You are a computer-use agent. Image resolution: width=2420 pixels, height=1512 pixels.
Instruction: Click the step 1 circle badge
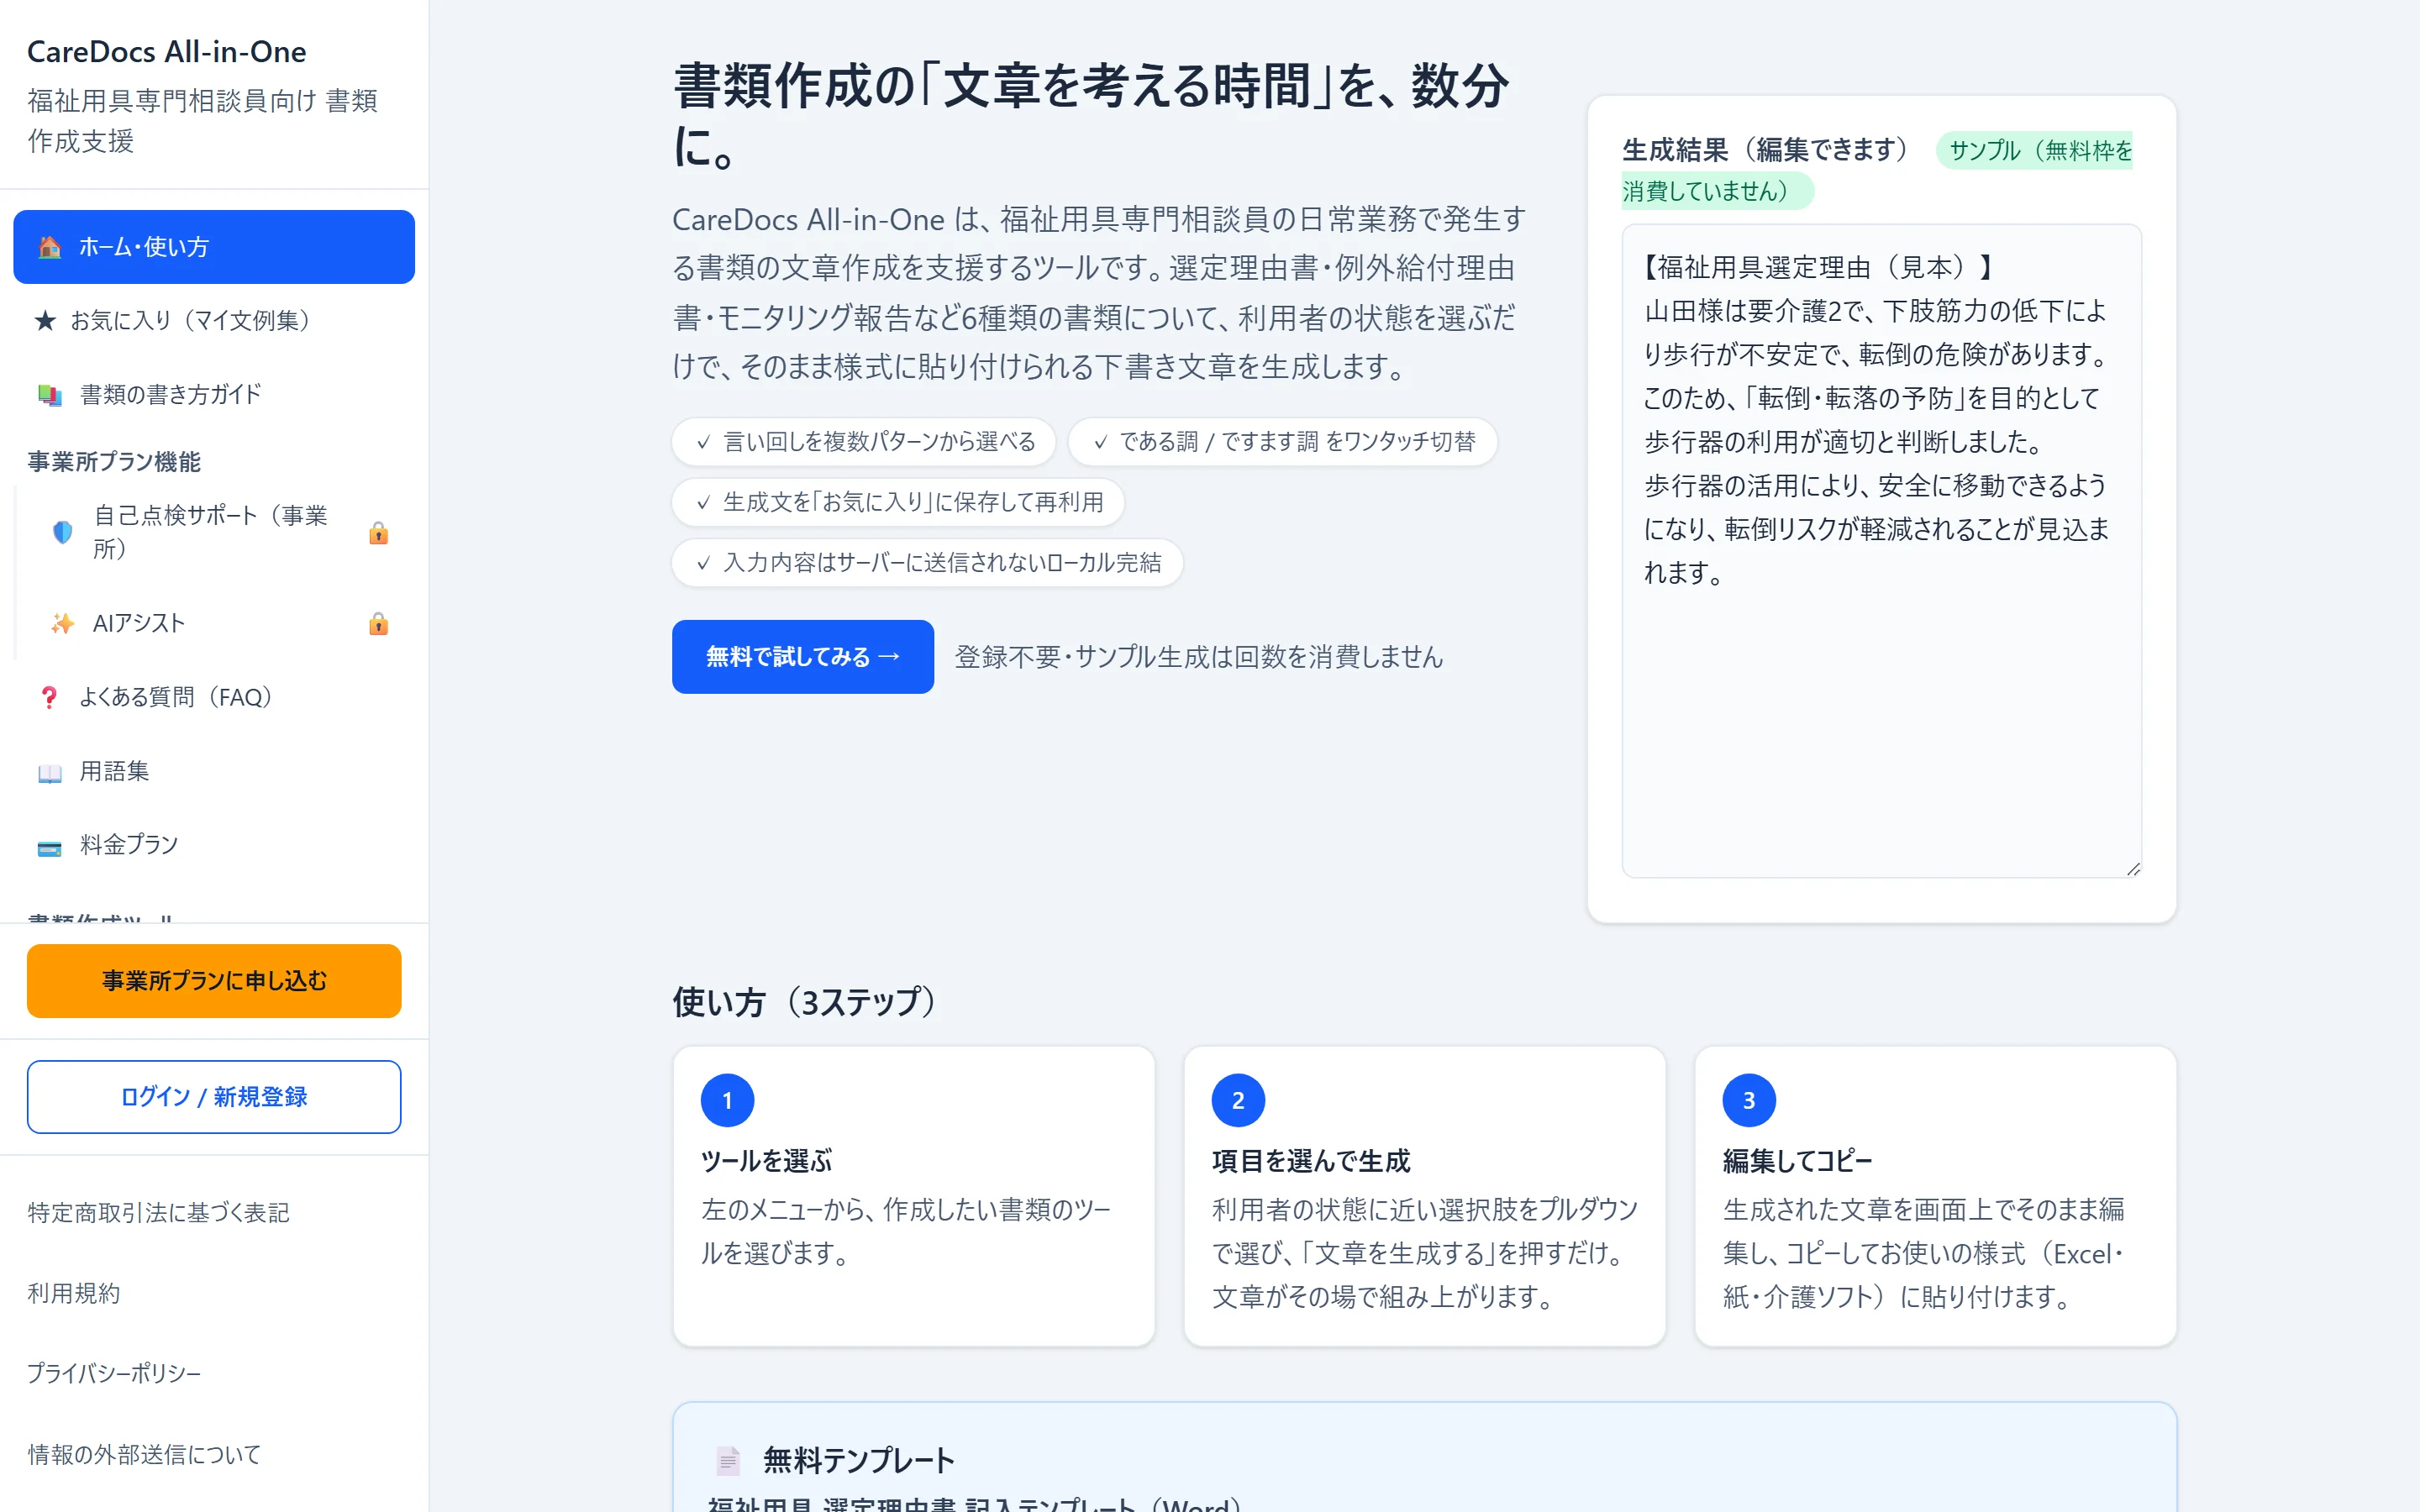(x=728, y=1101)
